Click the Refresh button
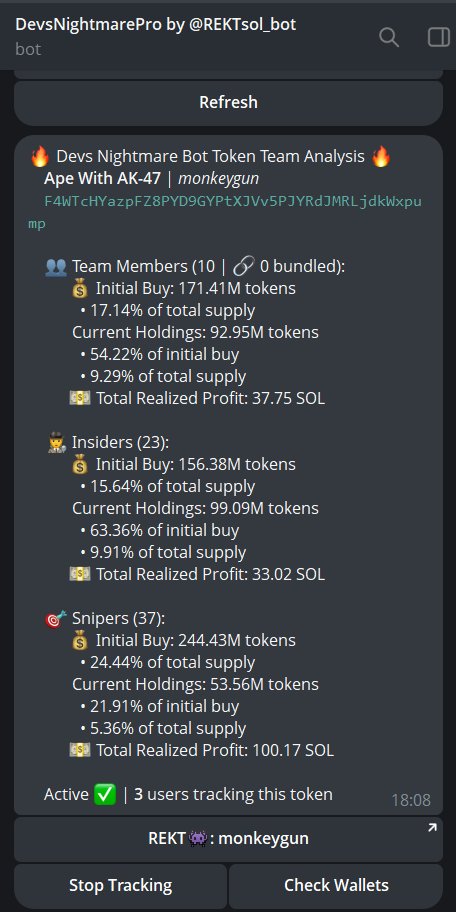The width and height of the screenshot is (456, 912). click(228, 102)
